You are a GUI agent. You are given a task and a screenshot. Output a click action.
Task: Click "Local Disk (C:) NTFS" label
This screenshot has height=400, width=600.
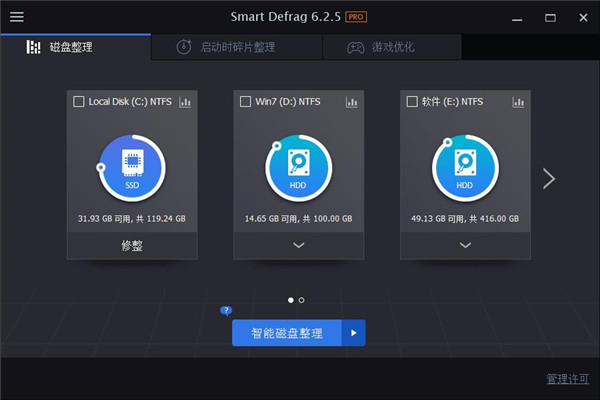pyautogui.click(x=130, y=101)
